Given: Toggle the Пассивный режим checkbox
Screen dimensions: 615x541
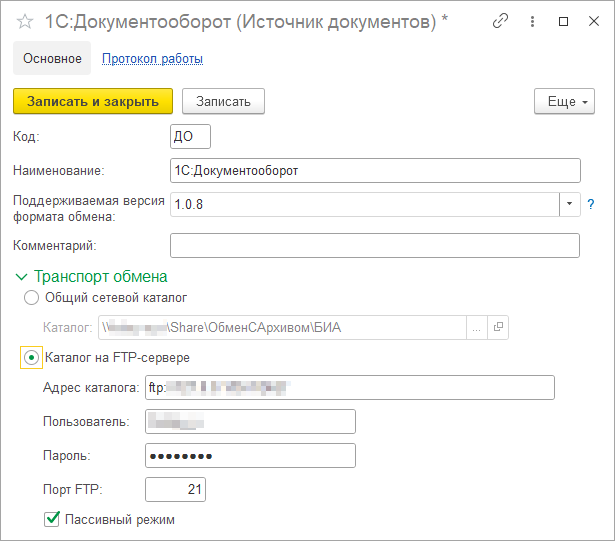Looking at the screenshot, I should pos(52,519).
